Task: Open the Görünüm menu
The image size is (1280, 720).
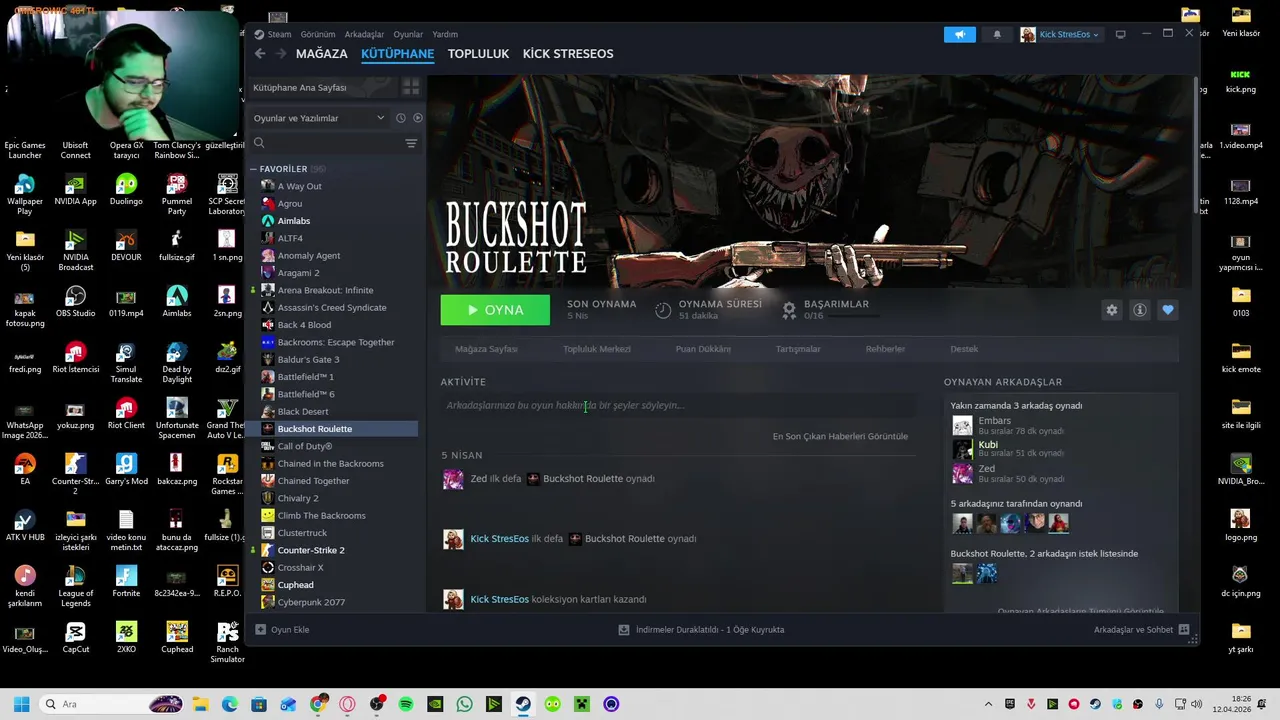Action: [318, 34]
